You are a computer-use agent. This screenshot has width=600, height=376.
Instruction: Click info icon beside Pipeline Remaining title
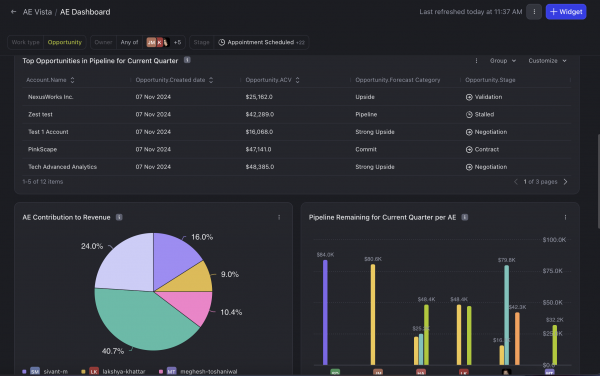465,217
